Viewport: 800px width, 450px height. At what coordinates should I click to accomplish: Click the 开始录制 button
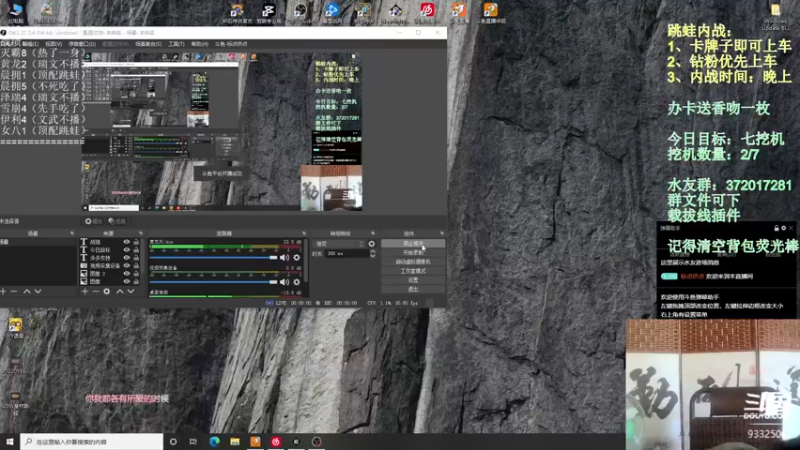413,253
